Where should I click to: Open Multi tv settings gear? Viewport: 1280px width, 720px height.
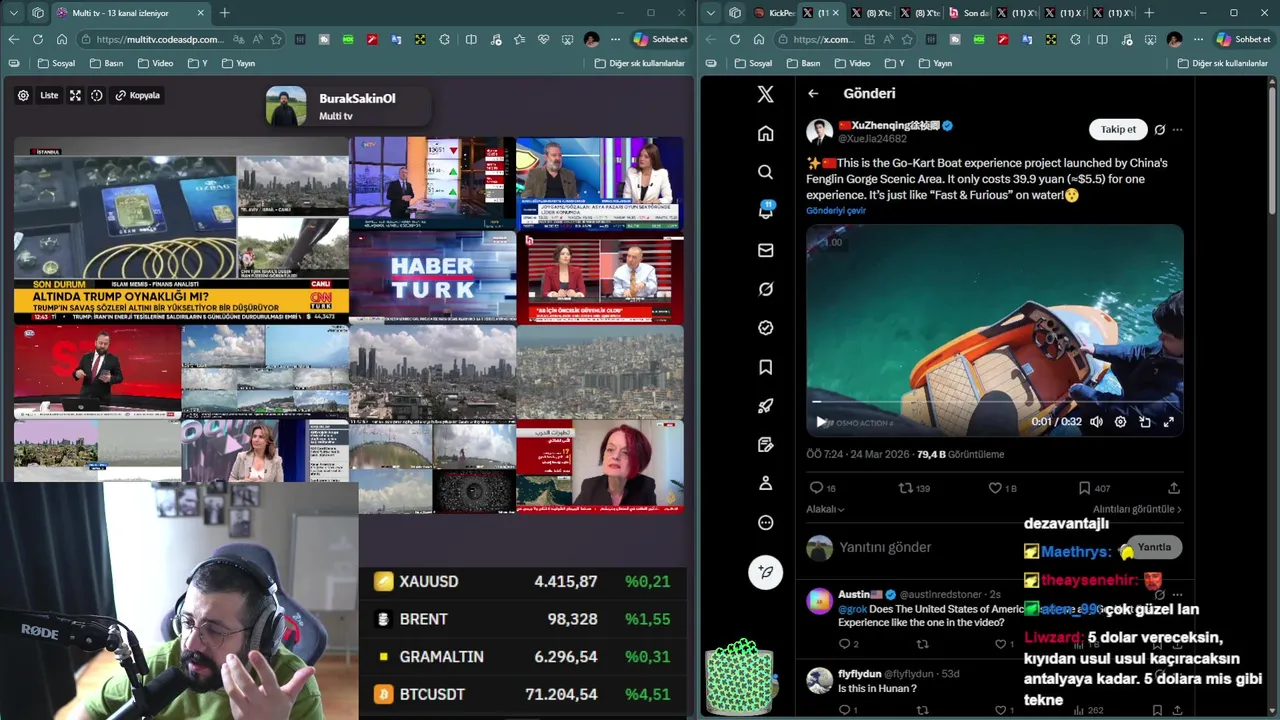[x=23, y=96]
